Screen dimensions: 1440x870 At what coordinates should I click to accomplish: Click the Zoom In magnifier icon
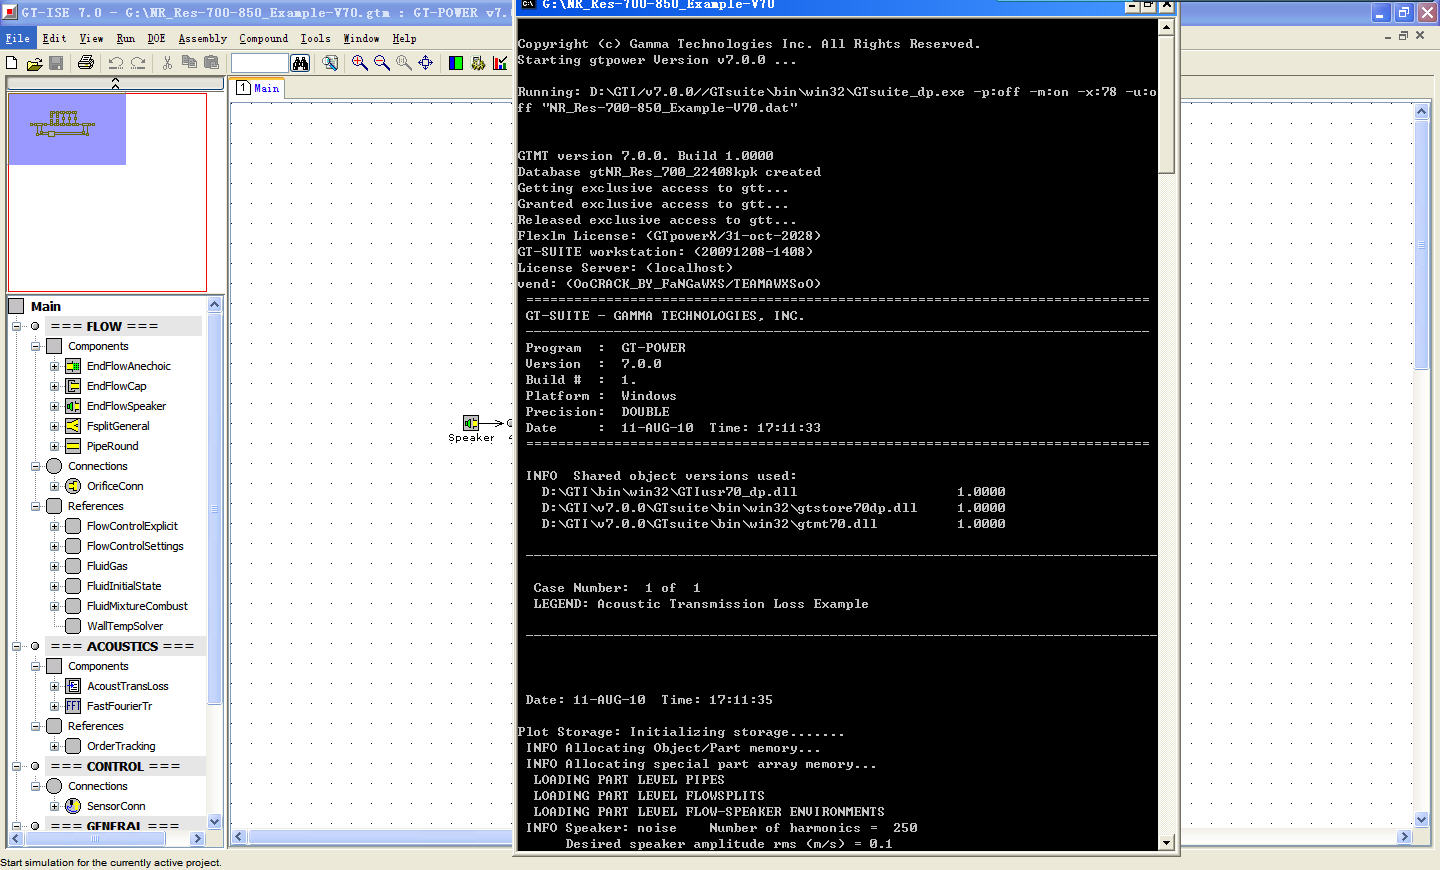pos(360,63)
